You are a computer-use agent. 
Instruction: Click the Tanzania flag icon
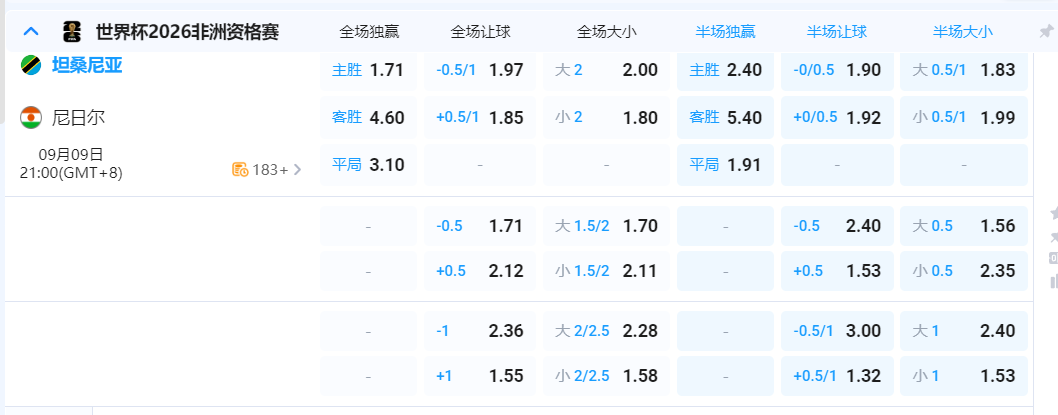[x=30, y=65]
